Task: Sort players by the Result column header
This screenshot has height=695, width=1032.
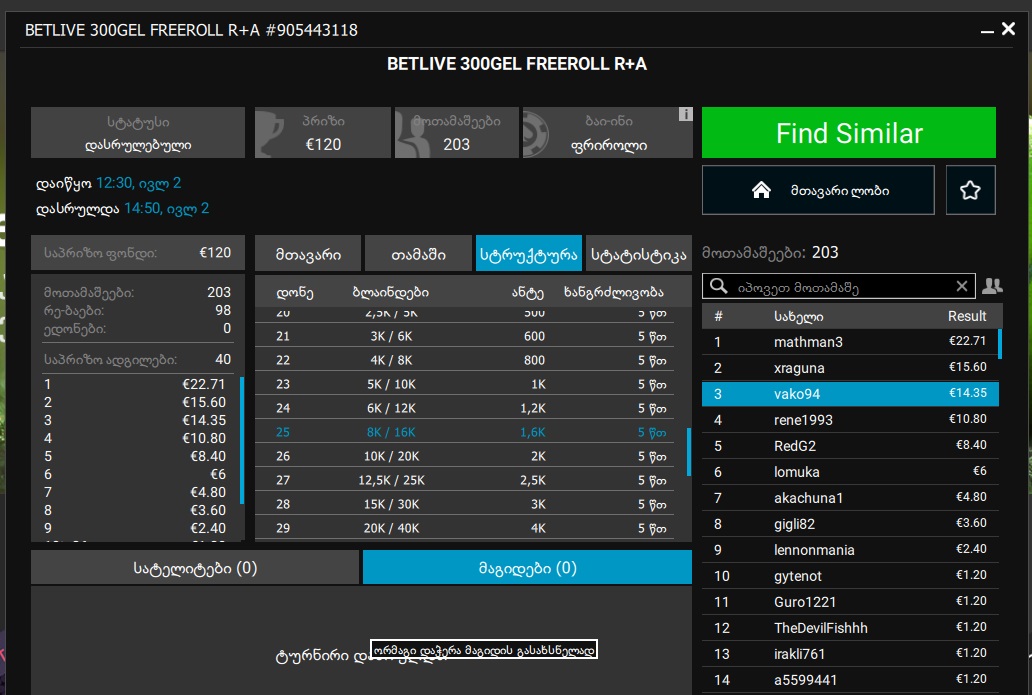Action: click(x=967, y=316)
